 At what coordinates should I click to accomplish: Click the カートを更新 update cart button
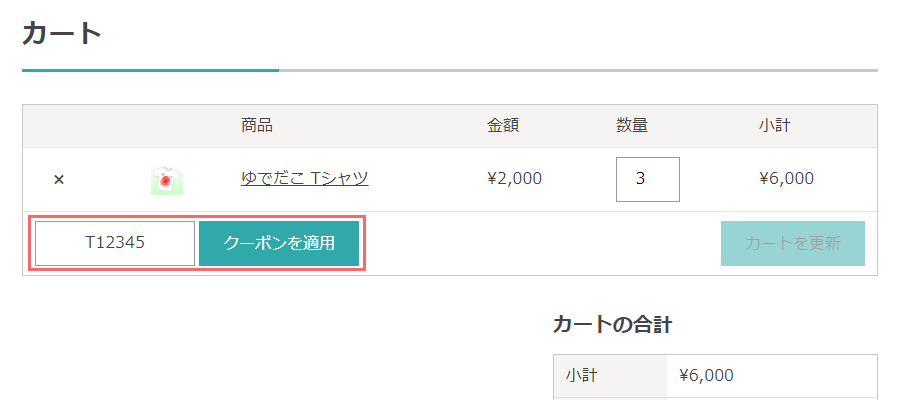(793, 244)
